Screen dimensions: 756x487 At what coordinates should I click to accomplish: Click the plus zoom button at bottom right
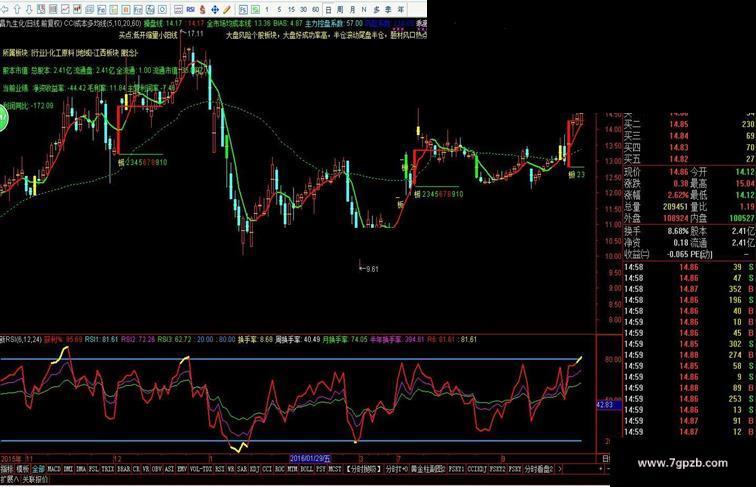(x=601, y=469)
